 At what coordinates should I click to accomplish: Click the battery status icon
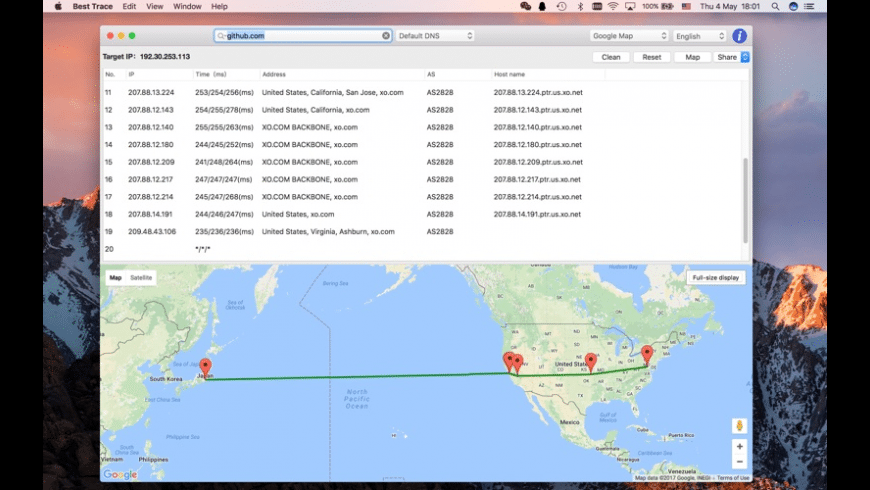click(667, 6)
